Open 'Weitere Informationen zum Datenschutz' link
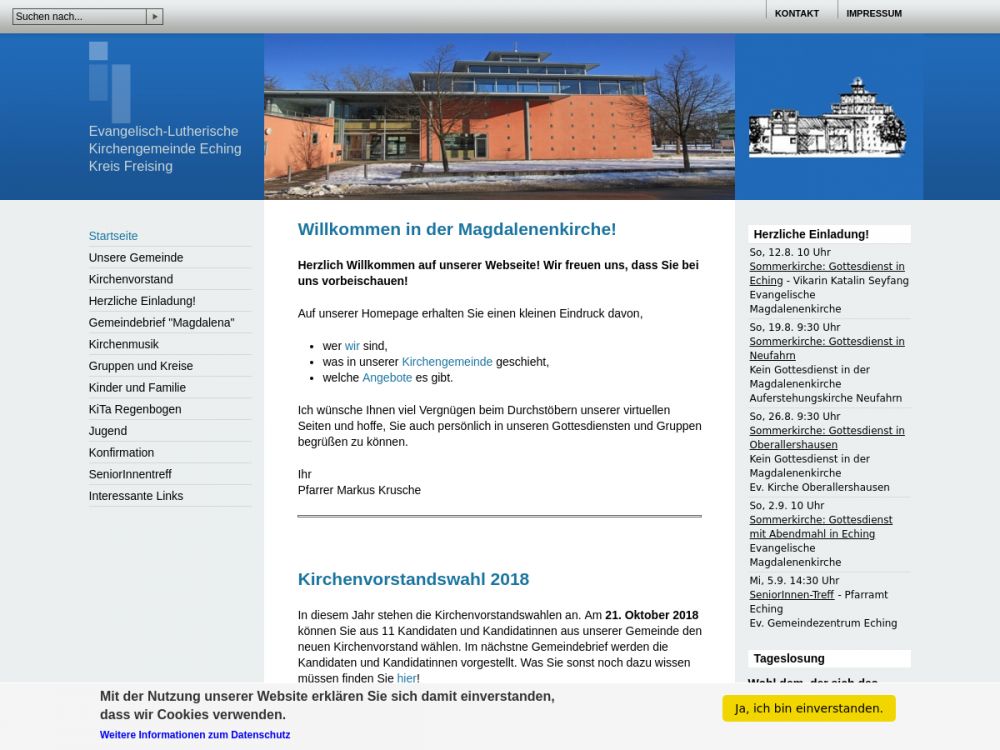The height and width of the screenshot is (750, 1000). point(195,735)
